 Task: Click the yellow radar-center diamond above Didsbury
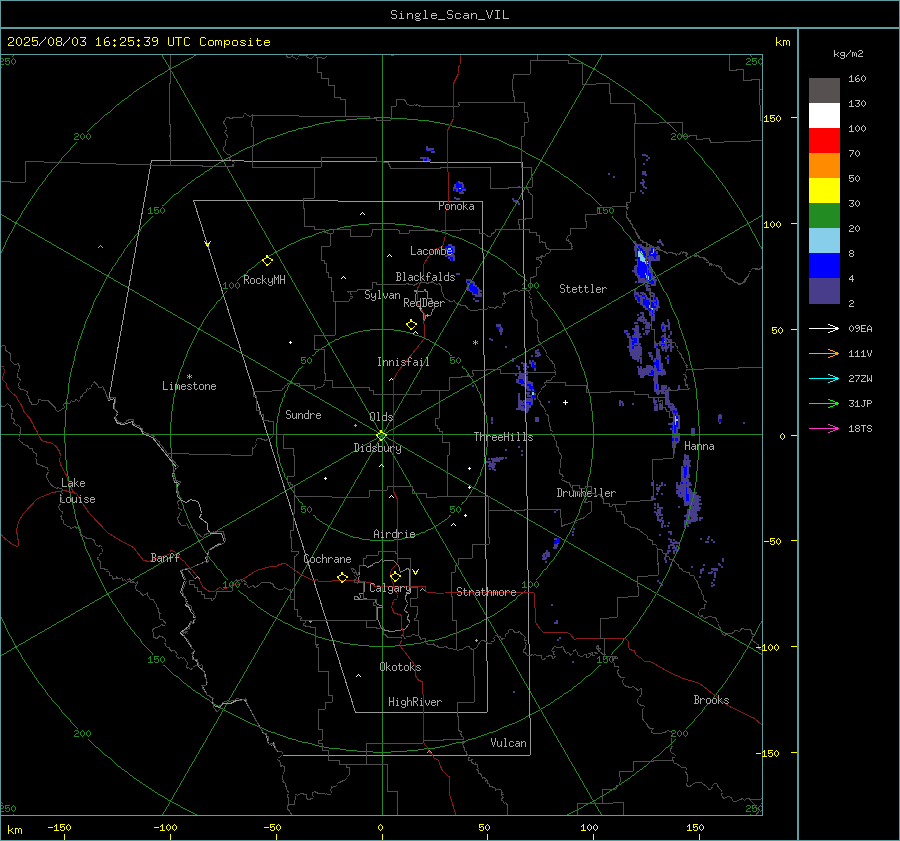381,436
